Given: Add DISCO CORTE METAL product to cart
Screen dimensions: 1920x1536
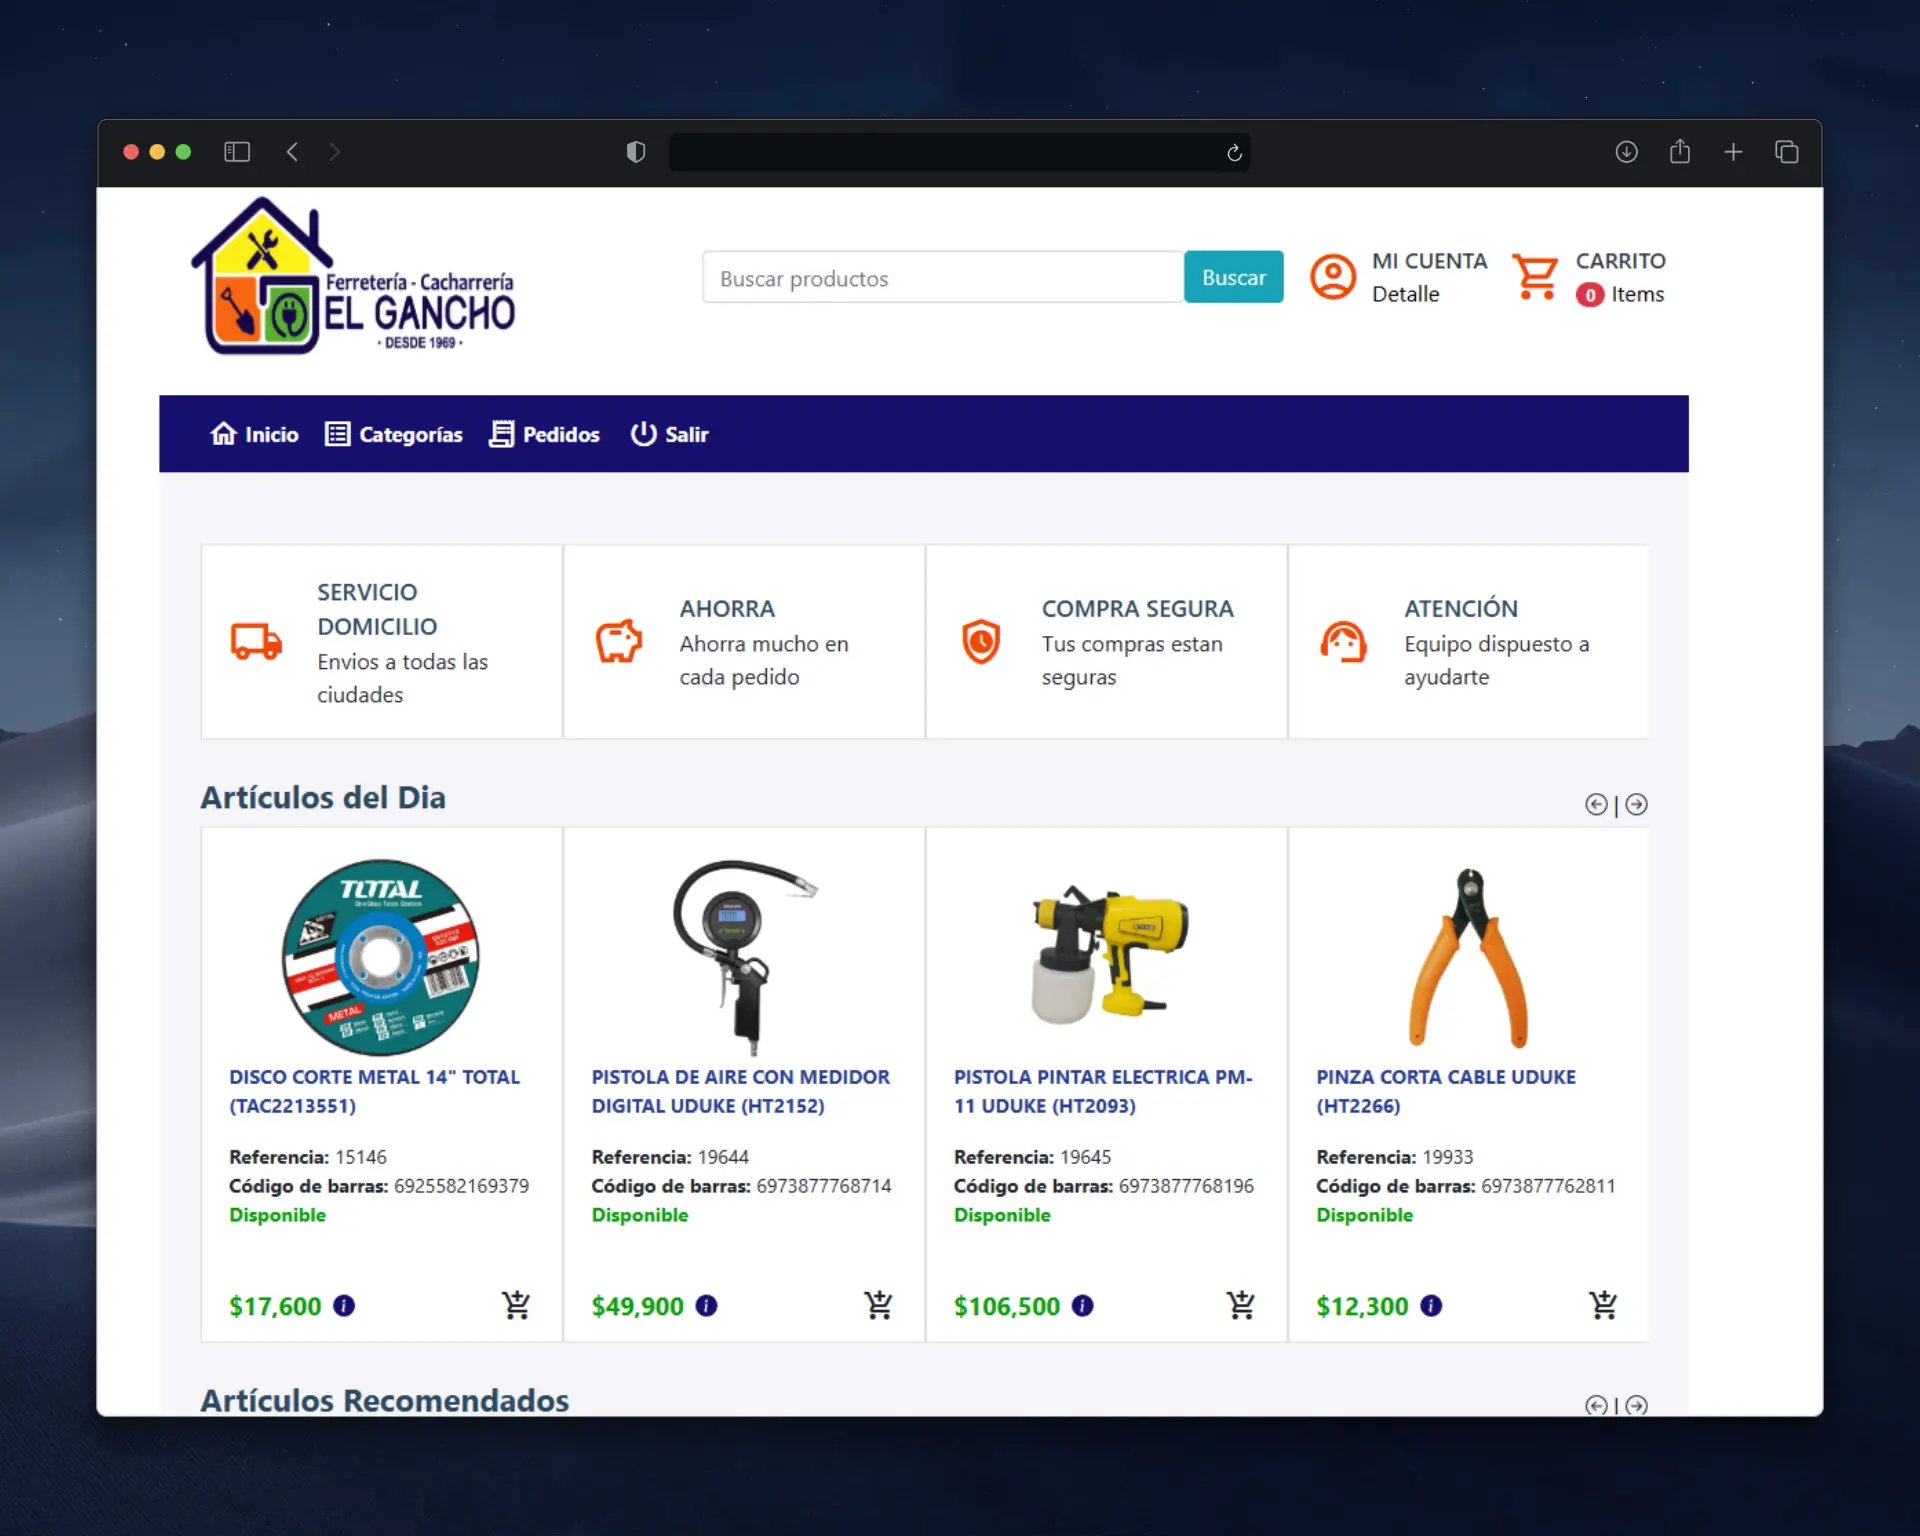Looking at the screenshot, I should tap(516, 1305).
